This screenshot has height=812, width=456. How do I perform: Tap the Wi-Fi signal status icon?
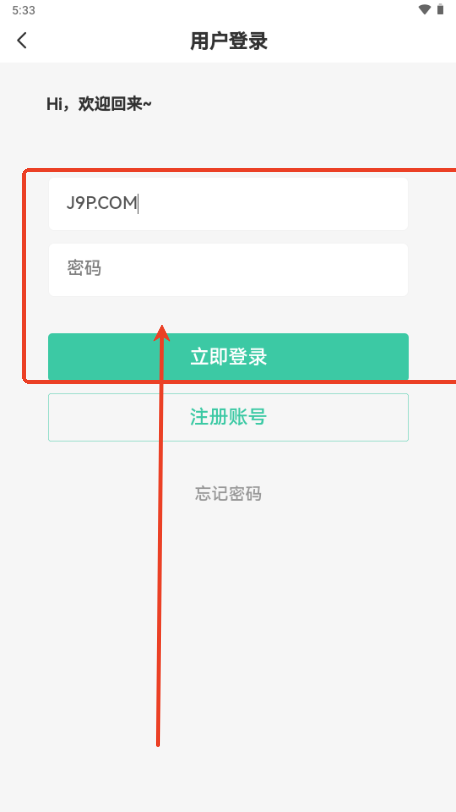(424, 9)
